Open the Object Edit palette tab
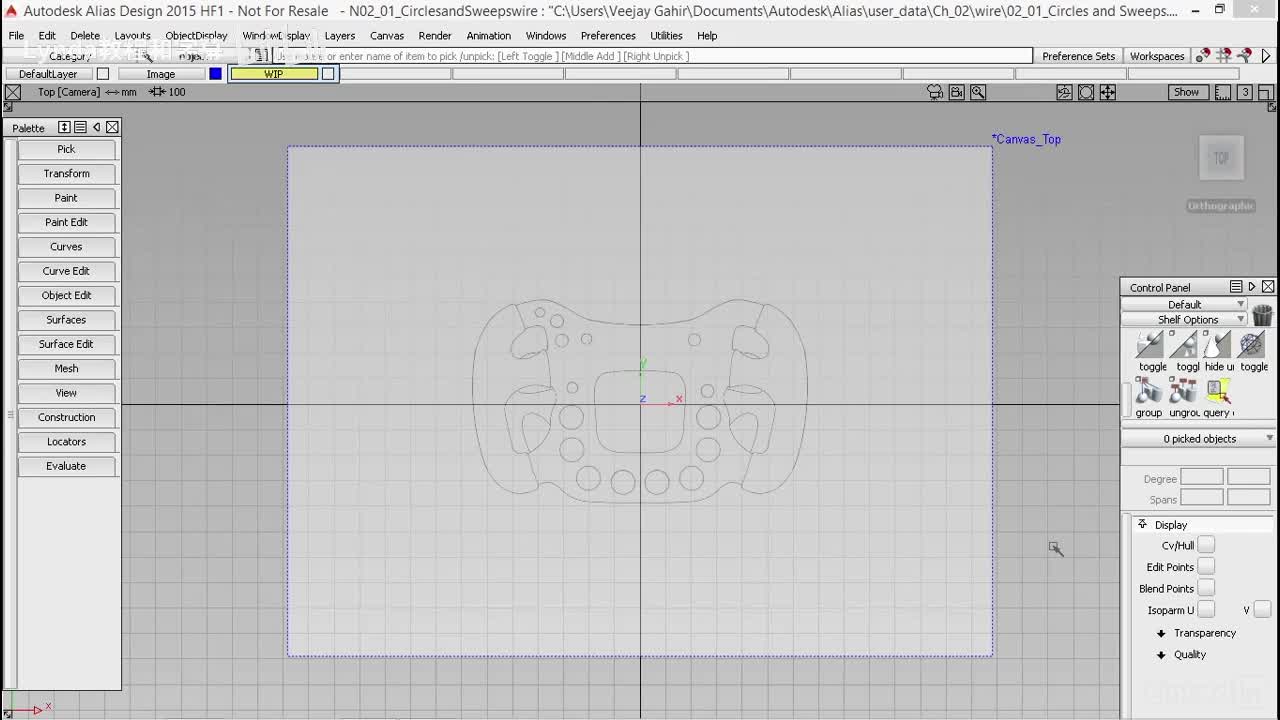The height and width of the screenshot is (720, 1280). click(x=66, y=296)
